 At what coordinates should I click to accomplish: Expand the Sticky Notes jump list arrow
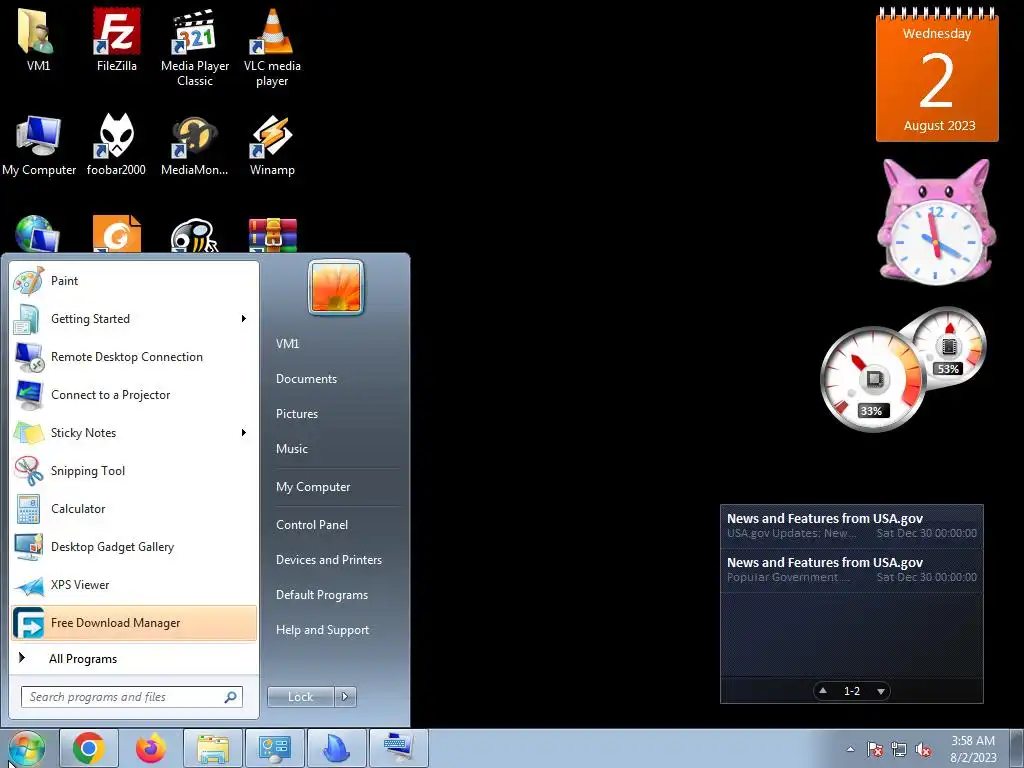coord(244,433)
